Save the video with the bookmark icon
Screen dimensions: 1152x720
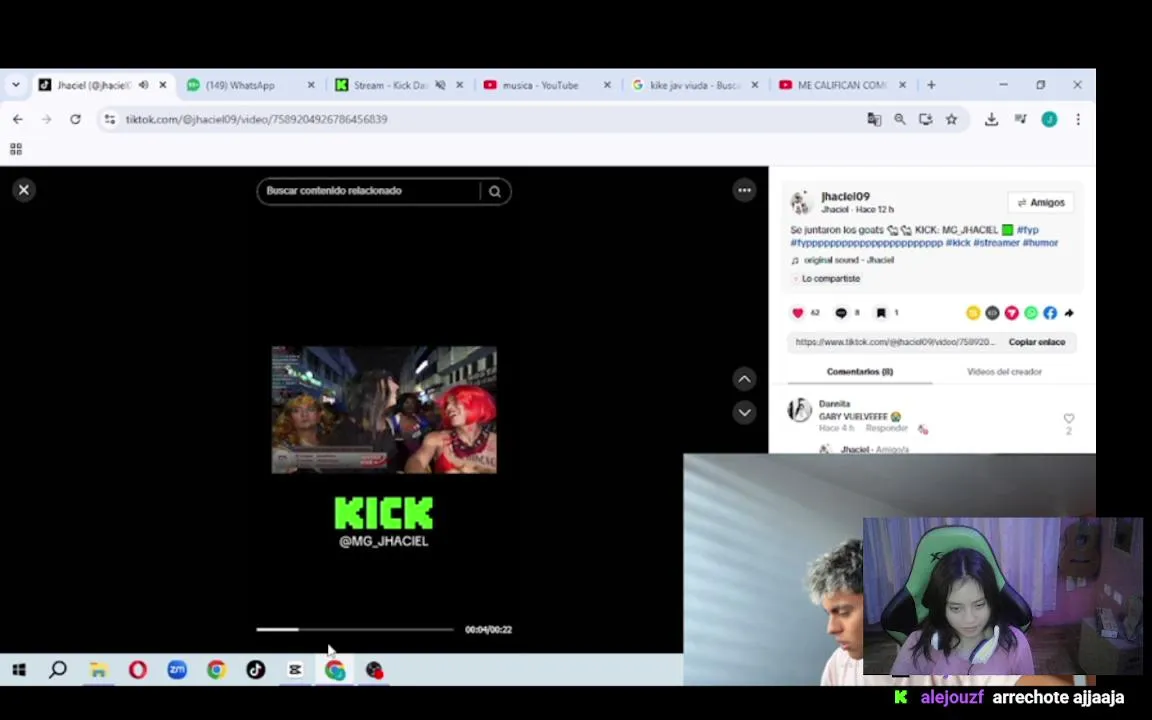click(881, 313)
